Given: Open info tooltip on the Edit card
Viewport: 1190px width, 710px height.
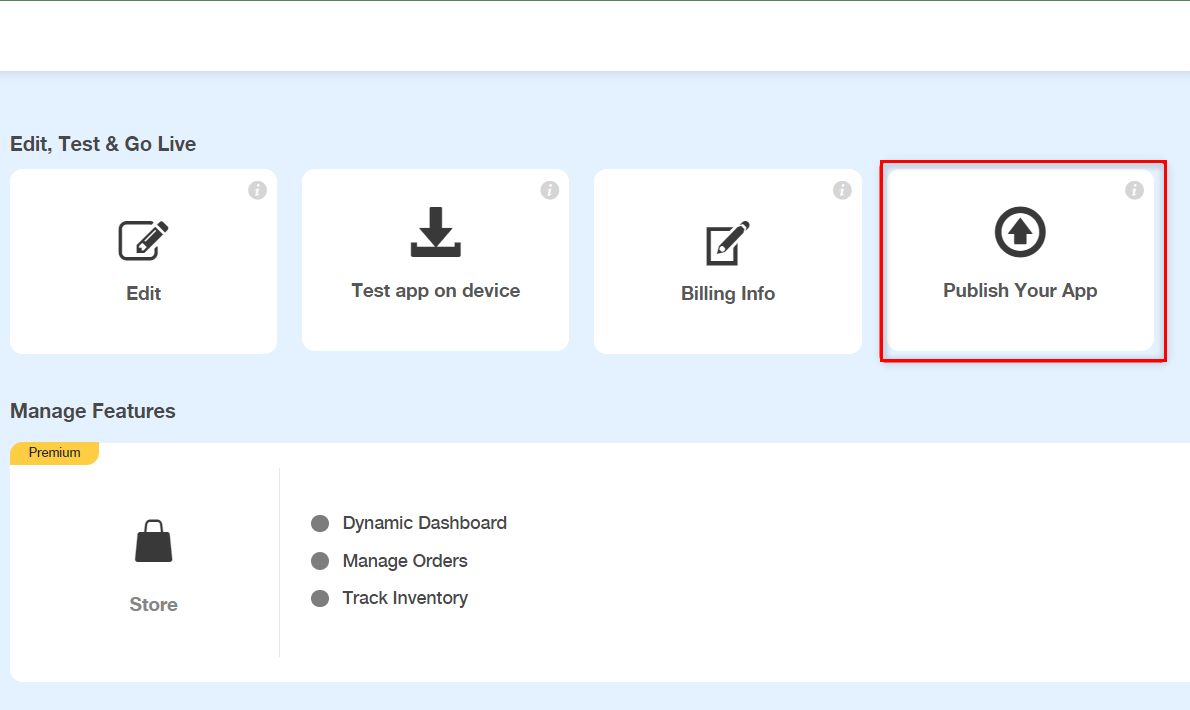Looking at the screenshot, I should (257, 189).
